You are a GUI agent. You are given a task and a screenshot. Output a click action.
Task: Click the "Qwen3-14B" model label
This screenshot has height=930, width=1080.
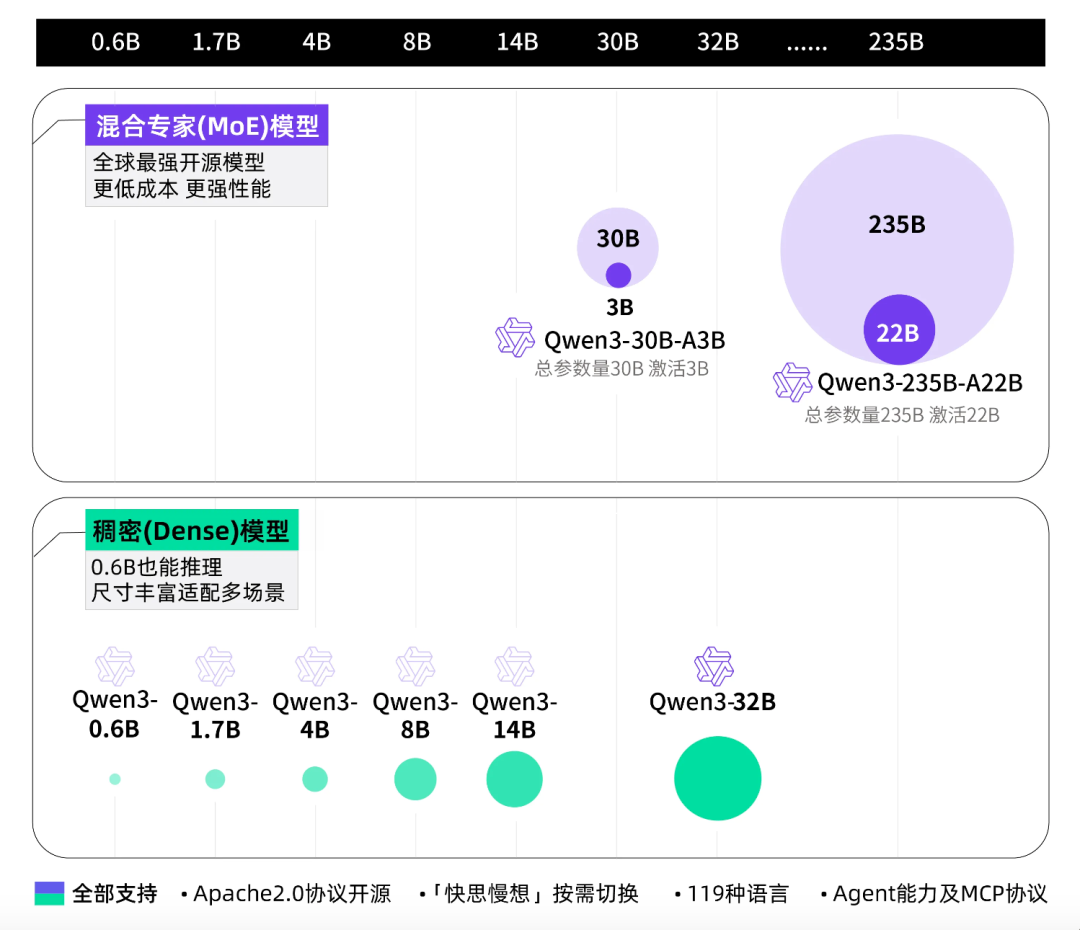pyautogui.click(x=515, y=716)
